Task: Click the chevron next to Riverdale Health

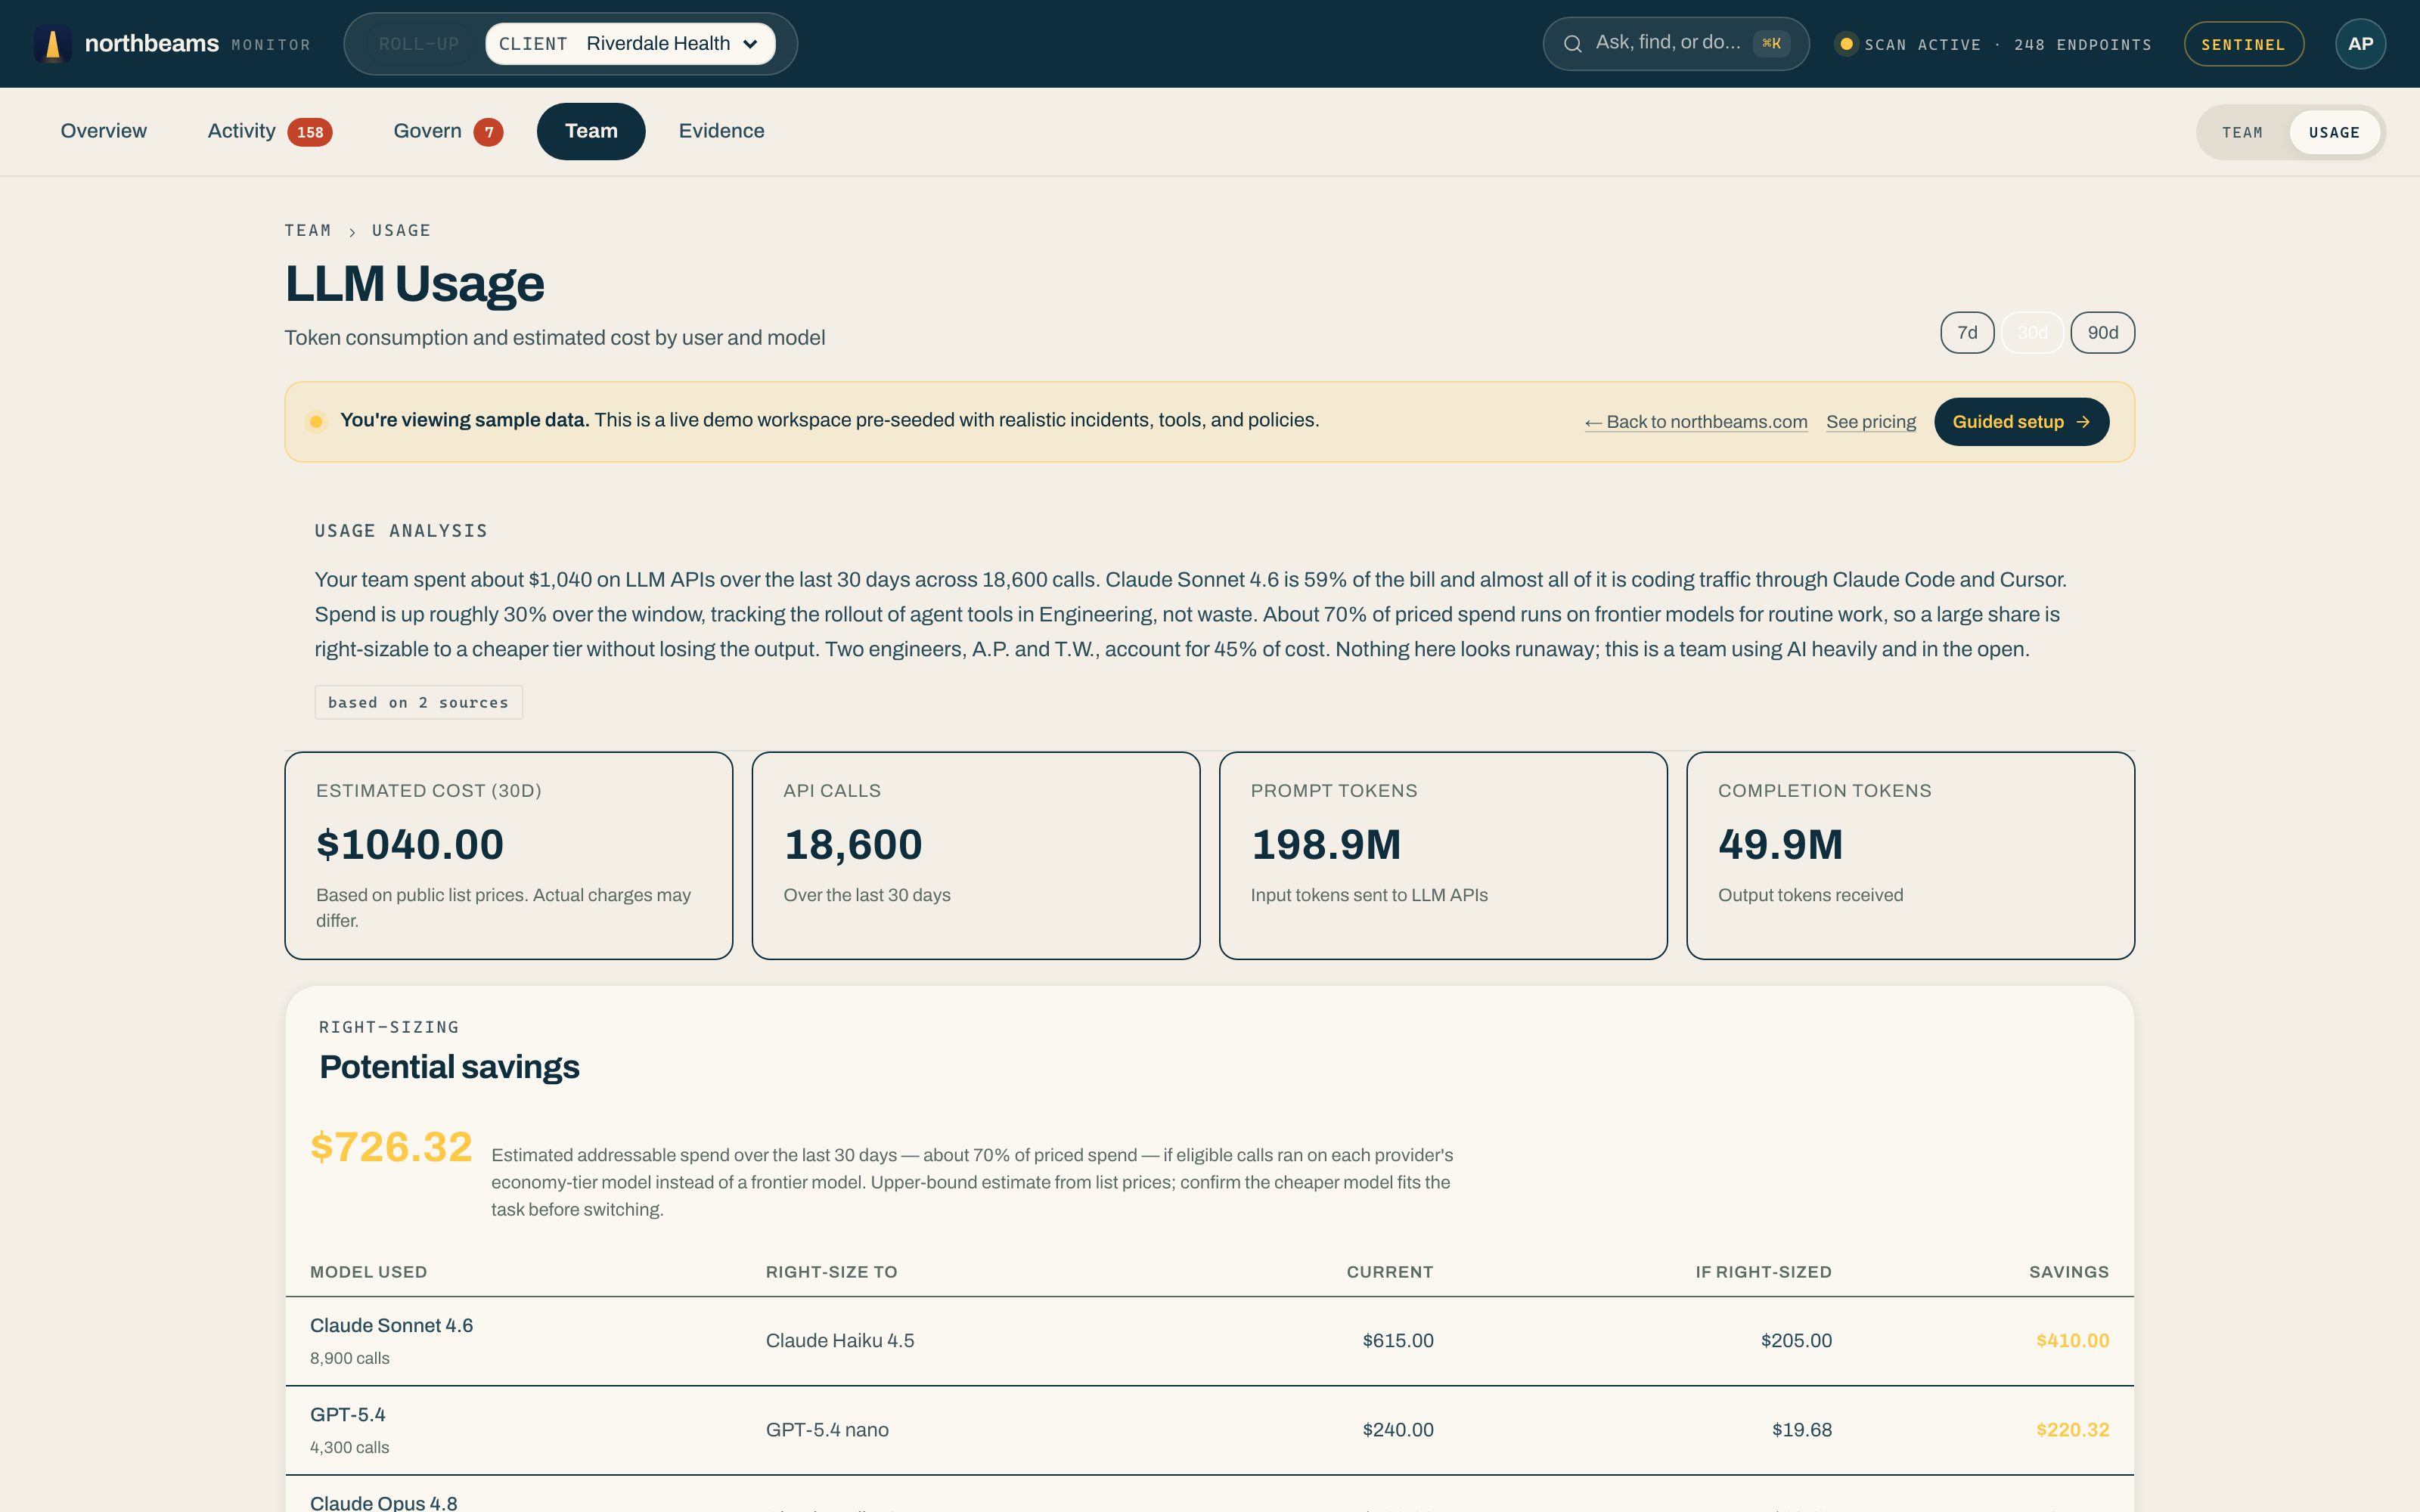Action: pyautogui.click(x=751, y=44)
